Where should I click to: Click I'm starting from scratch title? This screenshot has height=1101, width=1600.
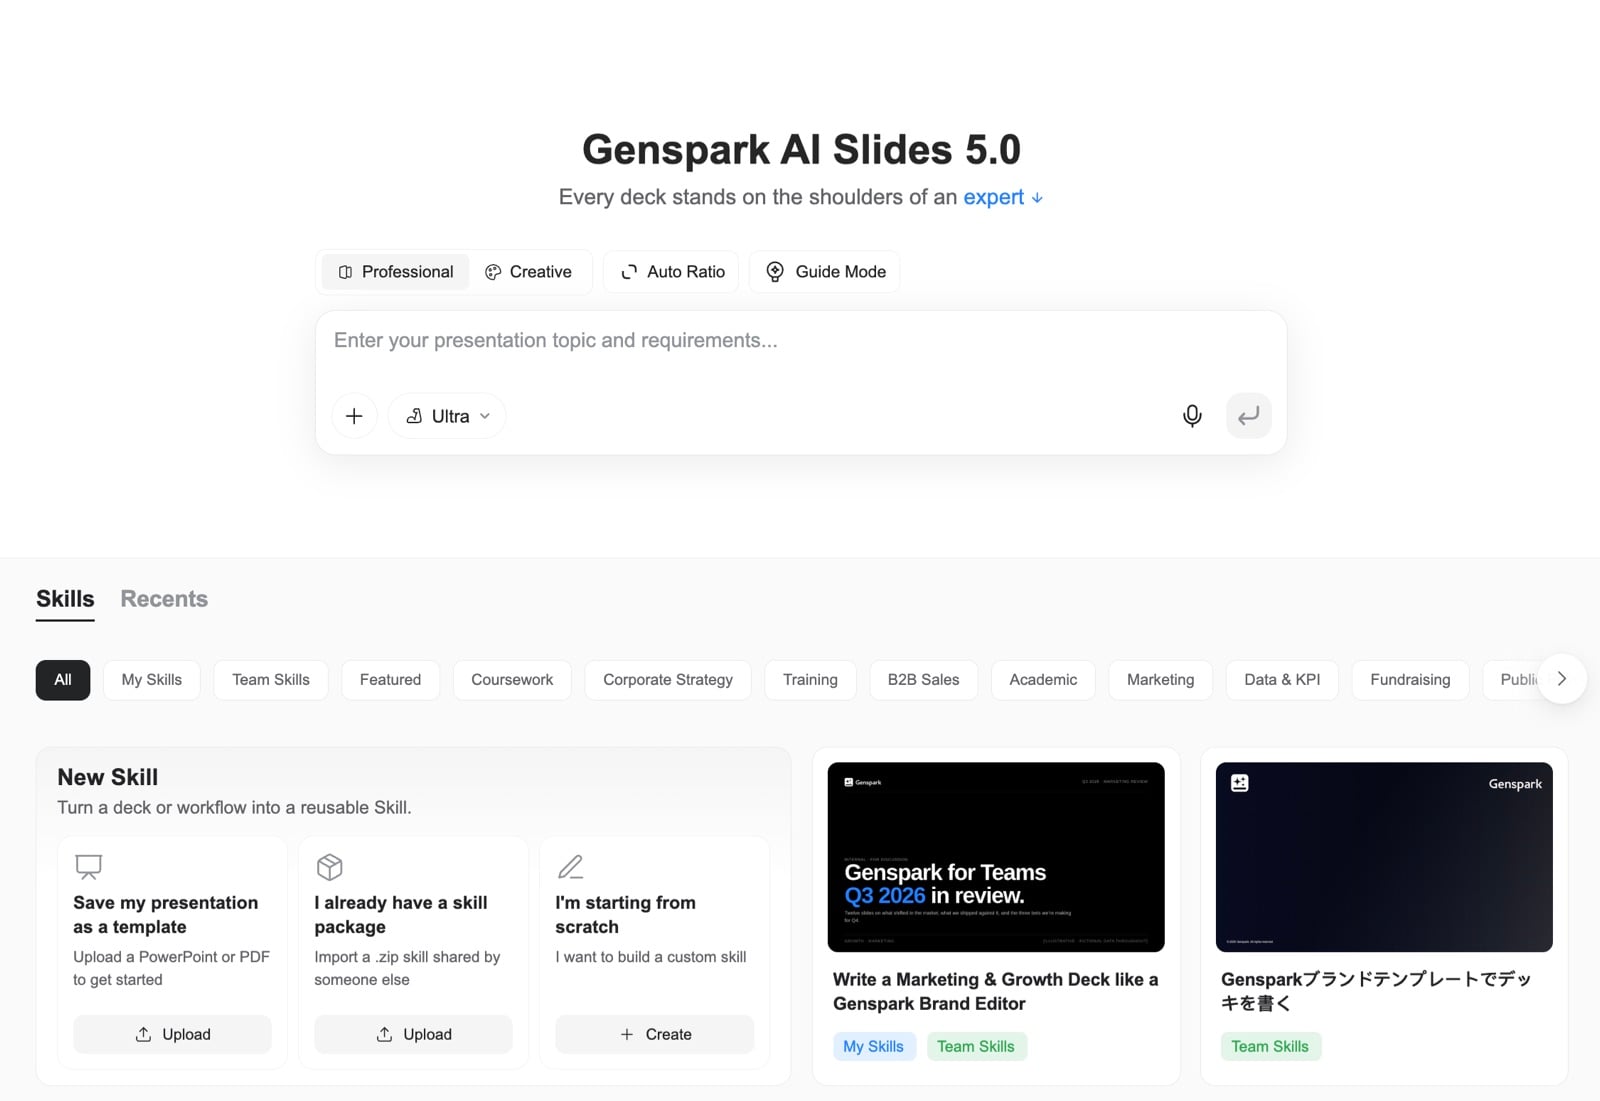pyautogui.click(x=626, y=914)
